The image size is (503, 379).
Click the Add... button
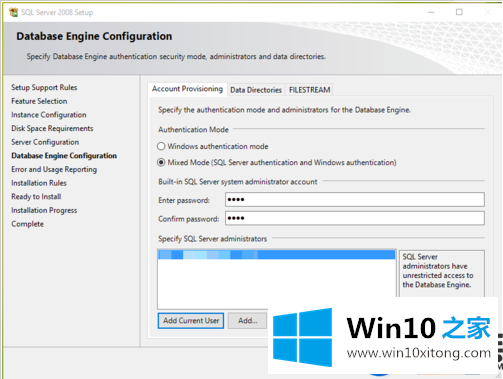[x=248, y=321]
